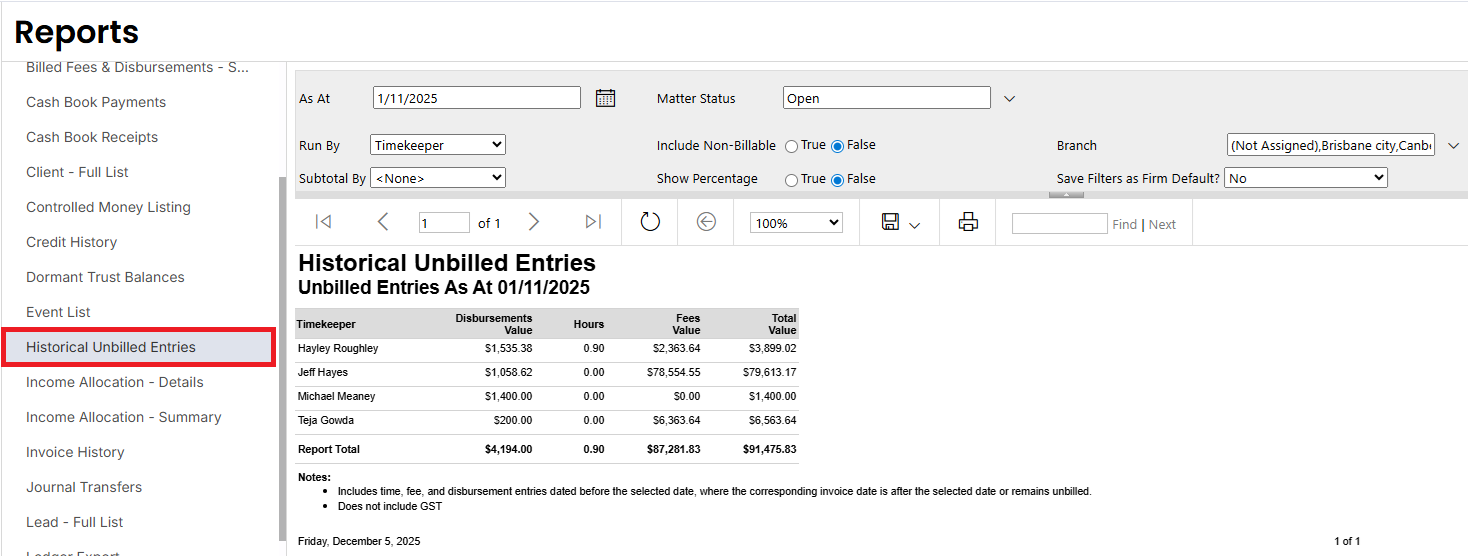Screen dimensions: 1468x556
Task: Set Include Non-Billable to False
Action: 838,146
